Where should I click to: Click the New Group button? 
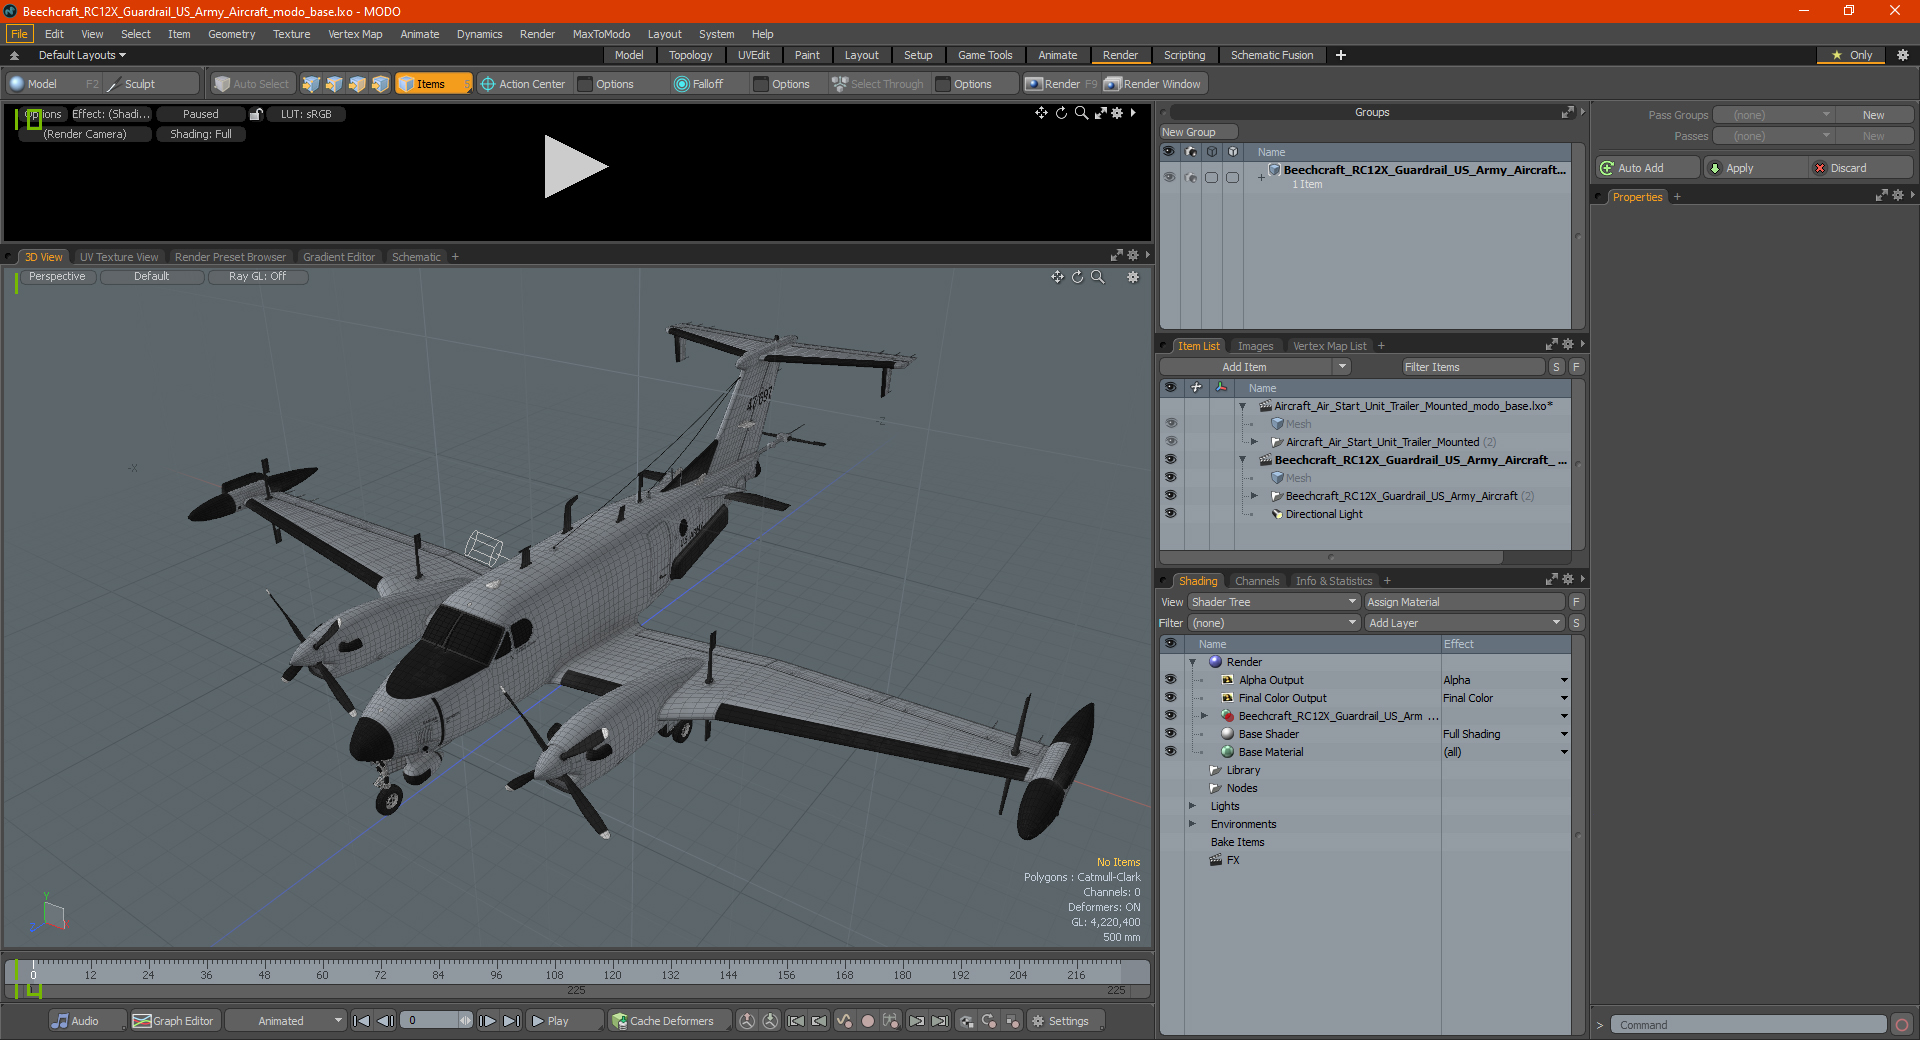tap(1198, 132)
